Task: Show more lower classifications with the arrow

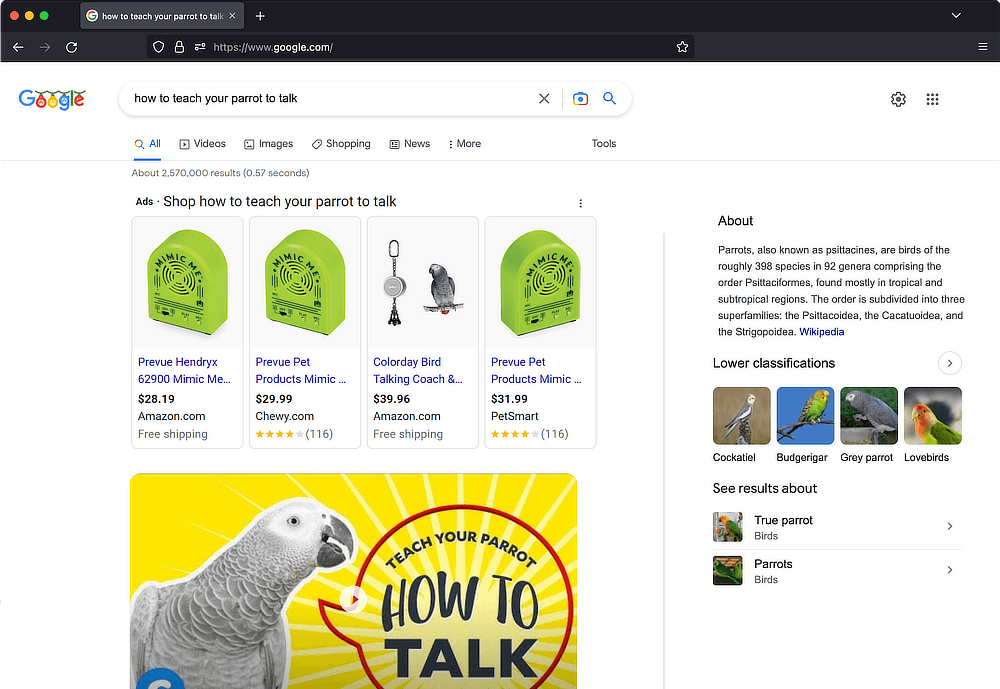Action: (x=950, y=363)
